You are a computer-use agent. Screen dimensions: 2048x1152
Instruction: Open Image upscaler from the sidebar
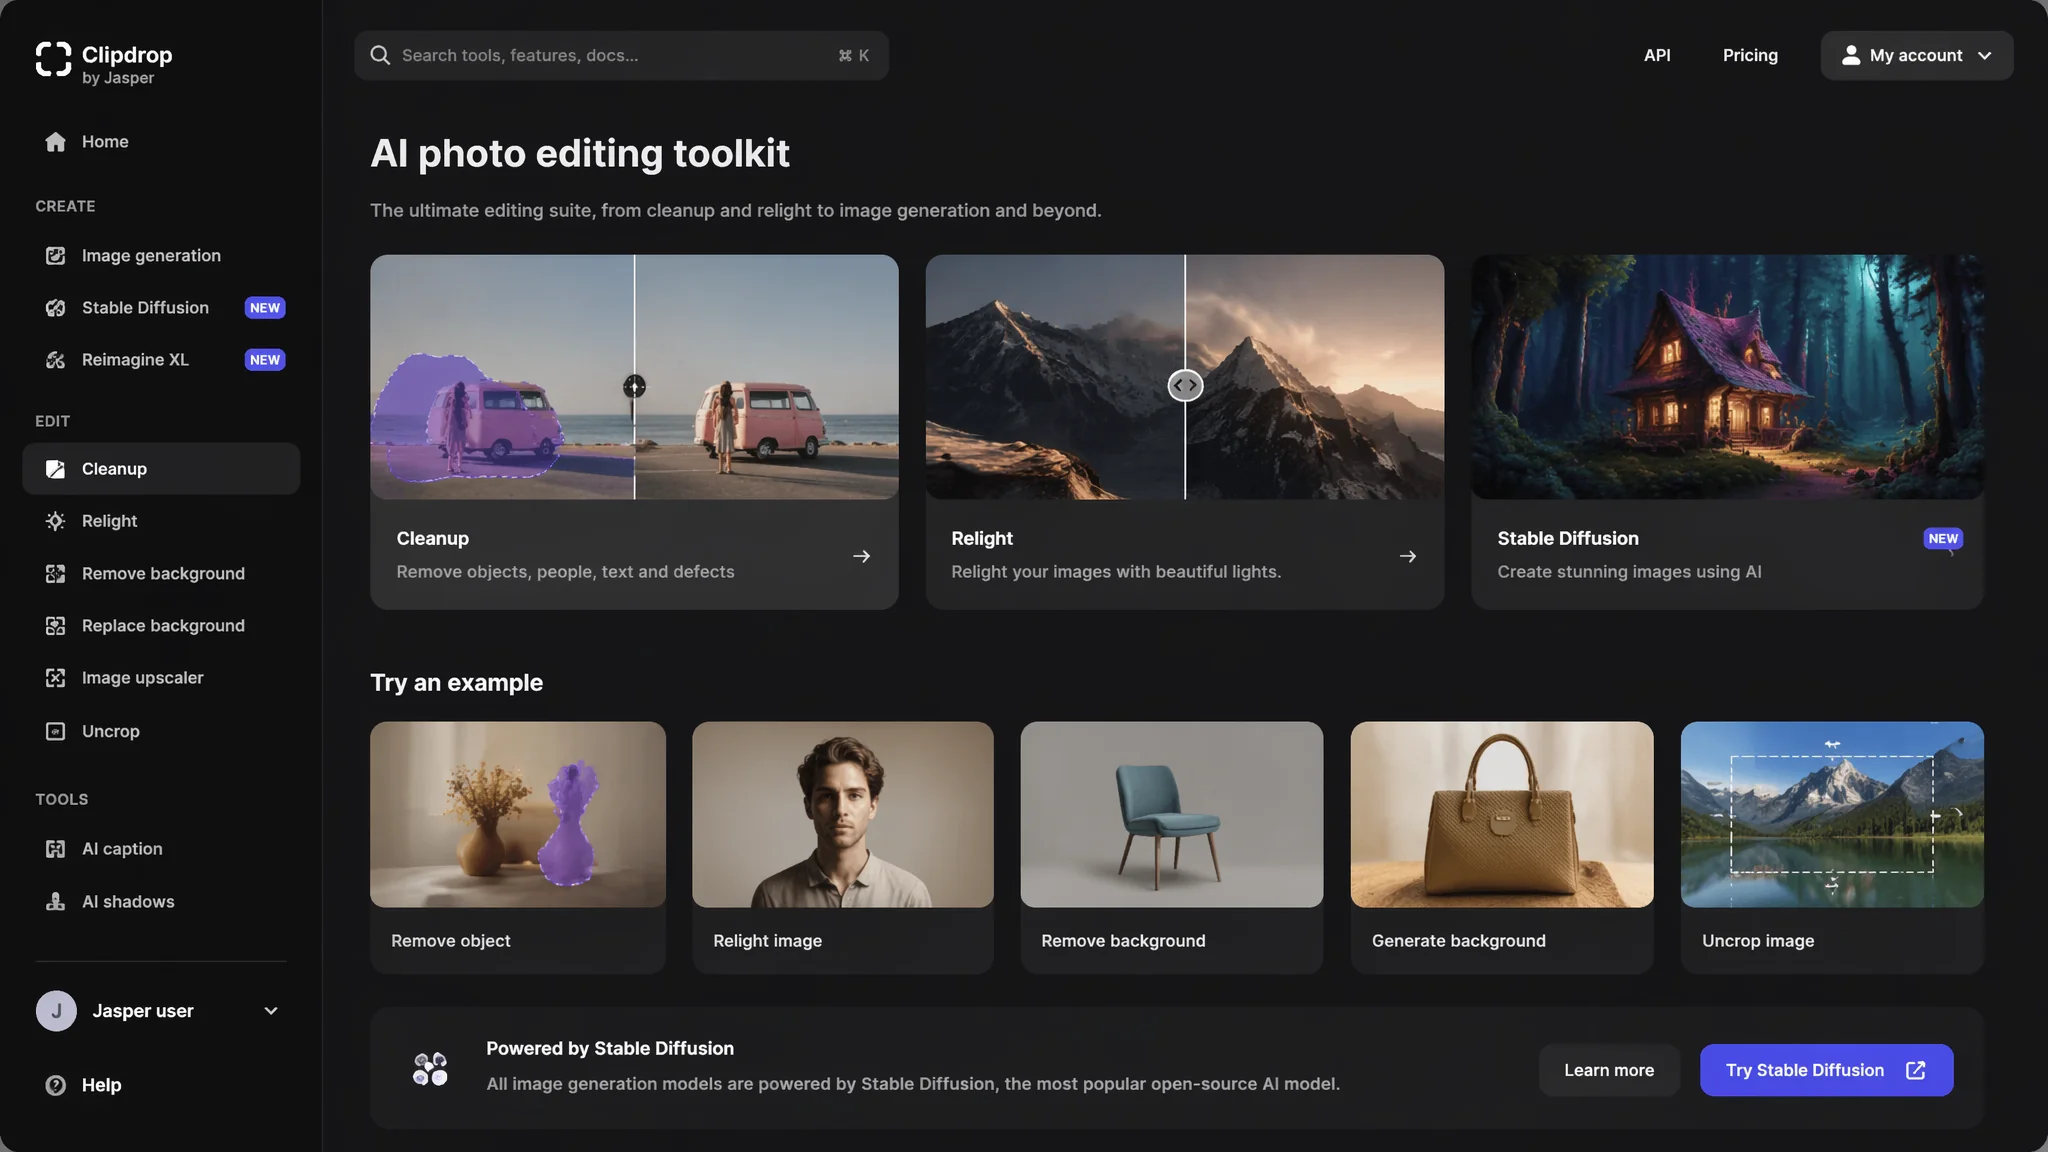[x=161, y=678]
